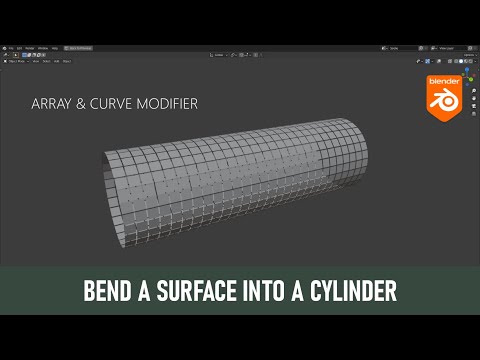Screen dimensions: 480x360
Task: Open the Edit menu
Action: point(19,48)
